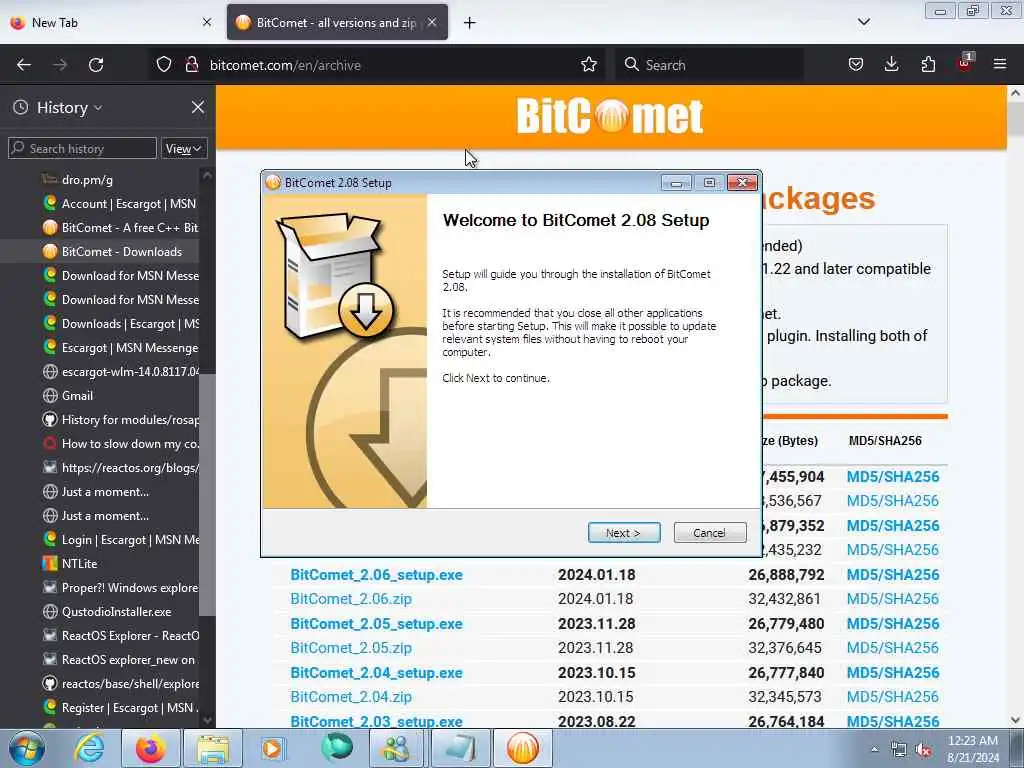Bookmark this page with star icon
Viewport: 1024px width, 768px height.
pos(588,65)
